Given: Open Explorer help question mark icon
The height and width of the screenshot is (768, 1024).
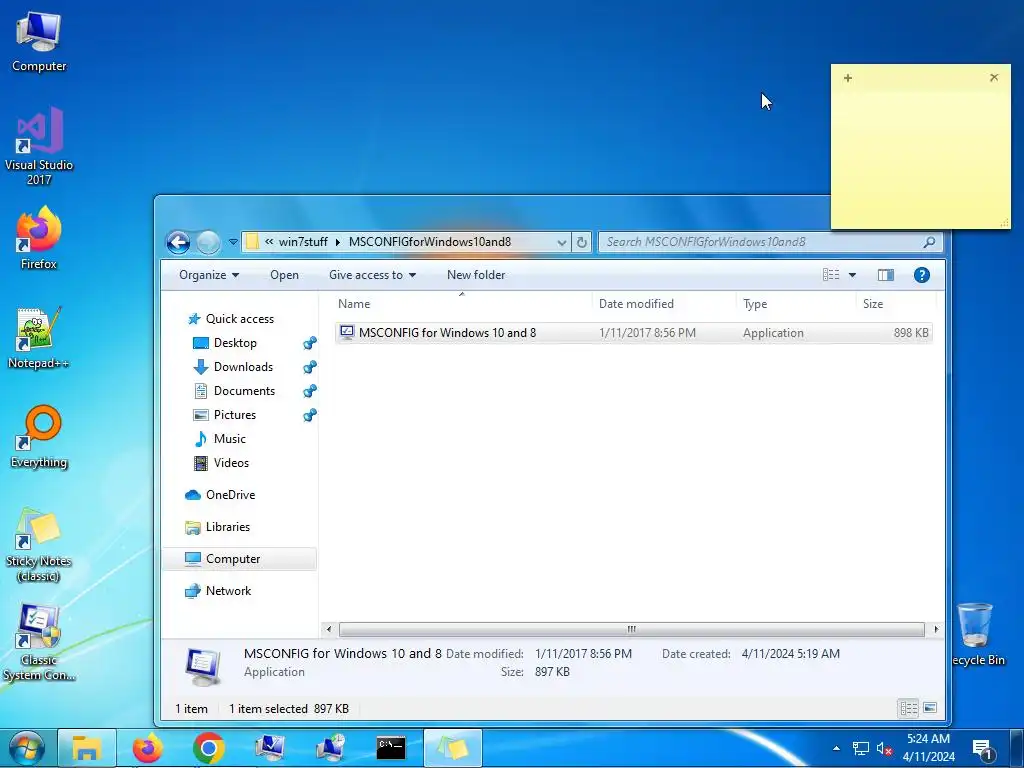Looking at the screenshot, I should coord(921,275).
